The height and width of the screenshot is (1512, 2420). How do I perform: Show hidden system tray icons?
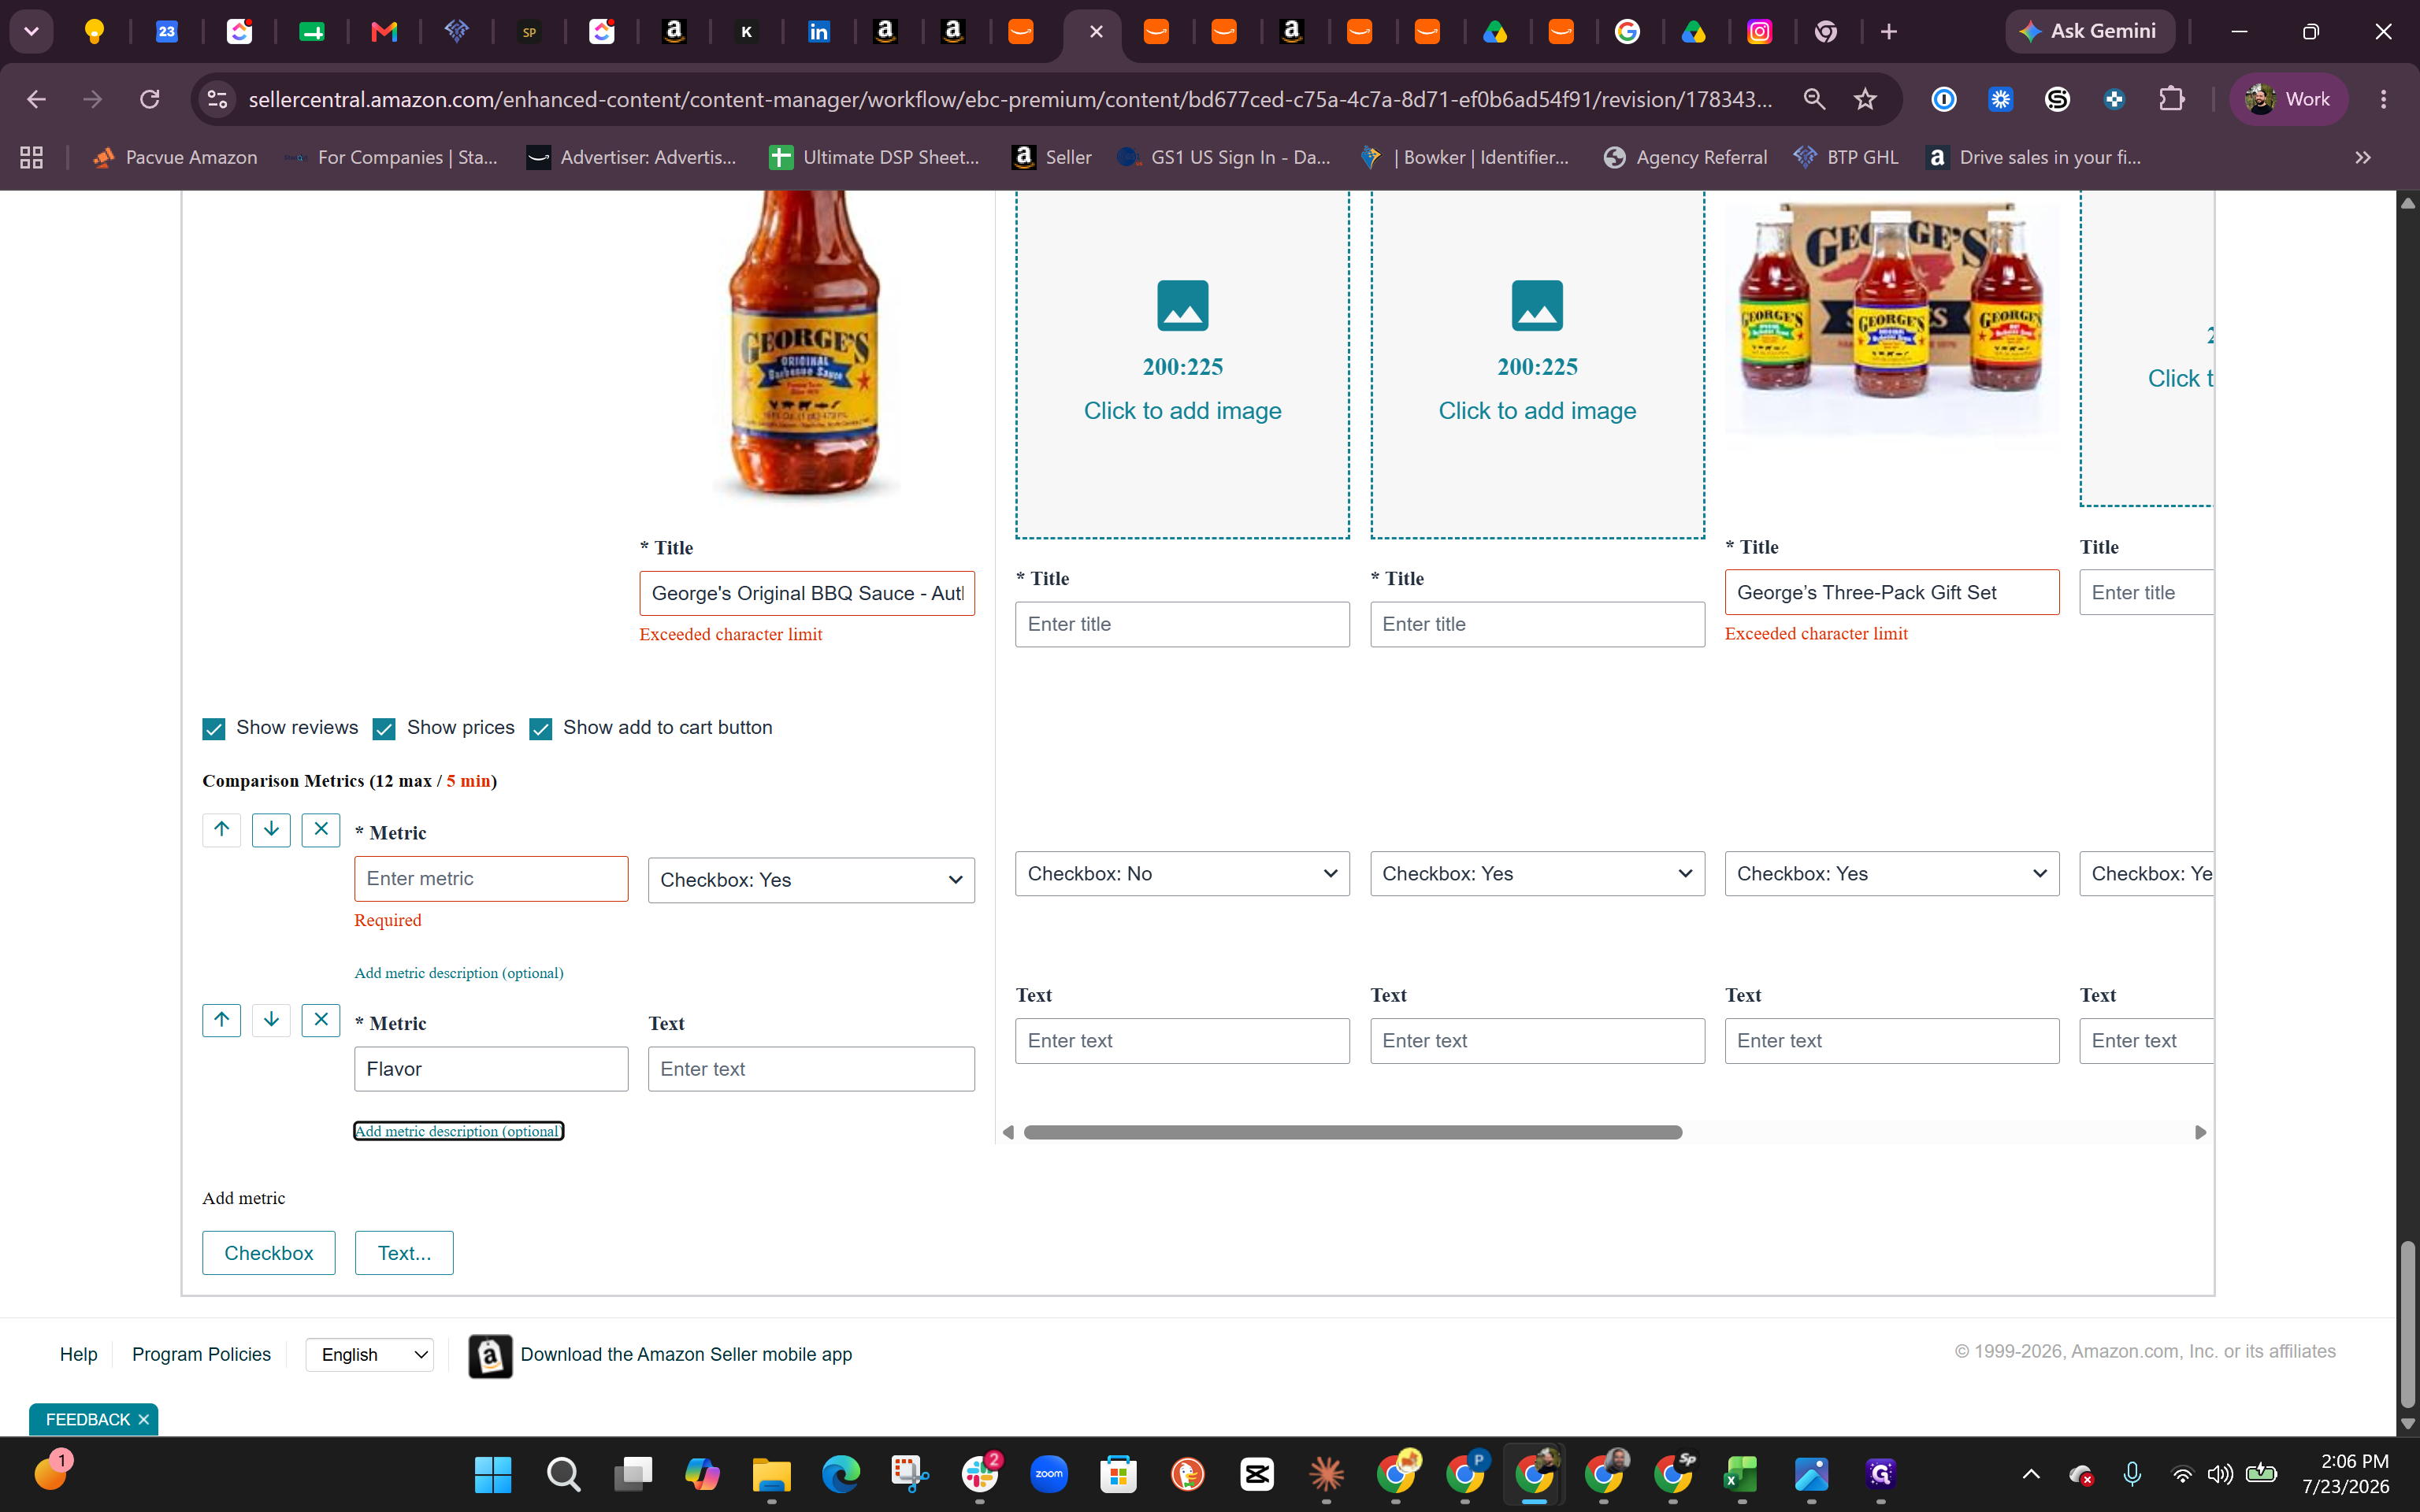coord(2031,1474)
